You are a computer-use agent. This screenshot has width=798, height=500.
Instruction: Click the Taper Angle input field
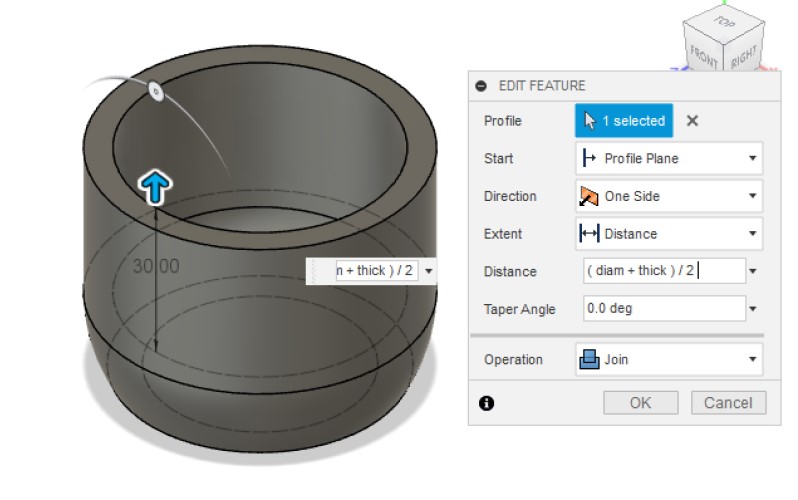click(663, 309)
